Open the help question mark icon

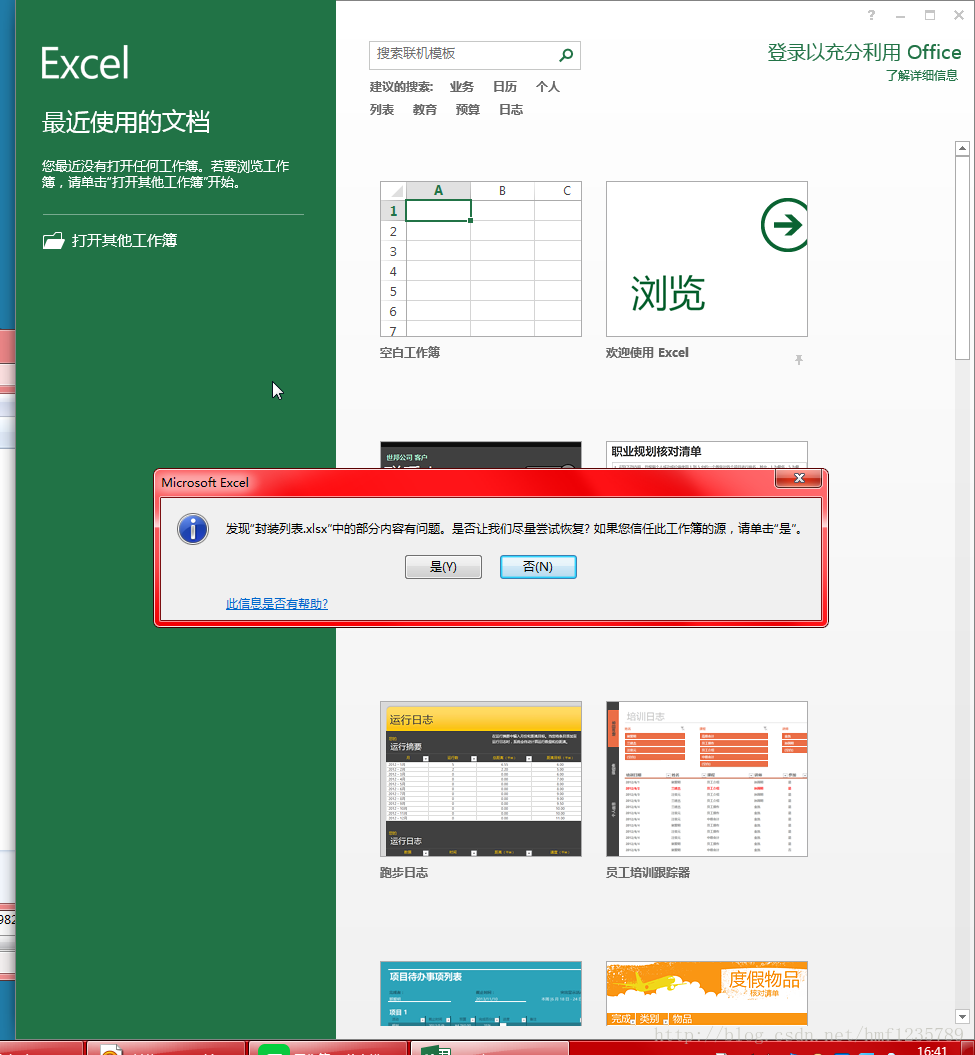click(871, 15)
